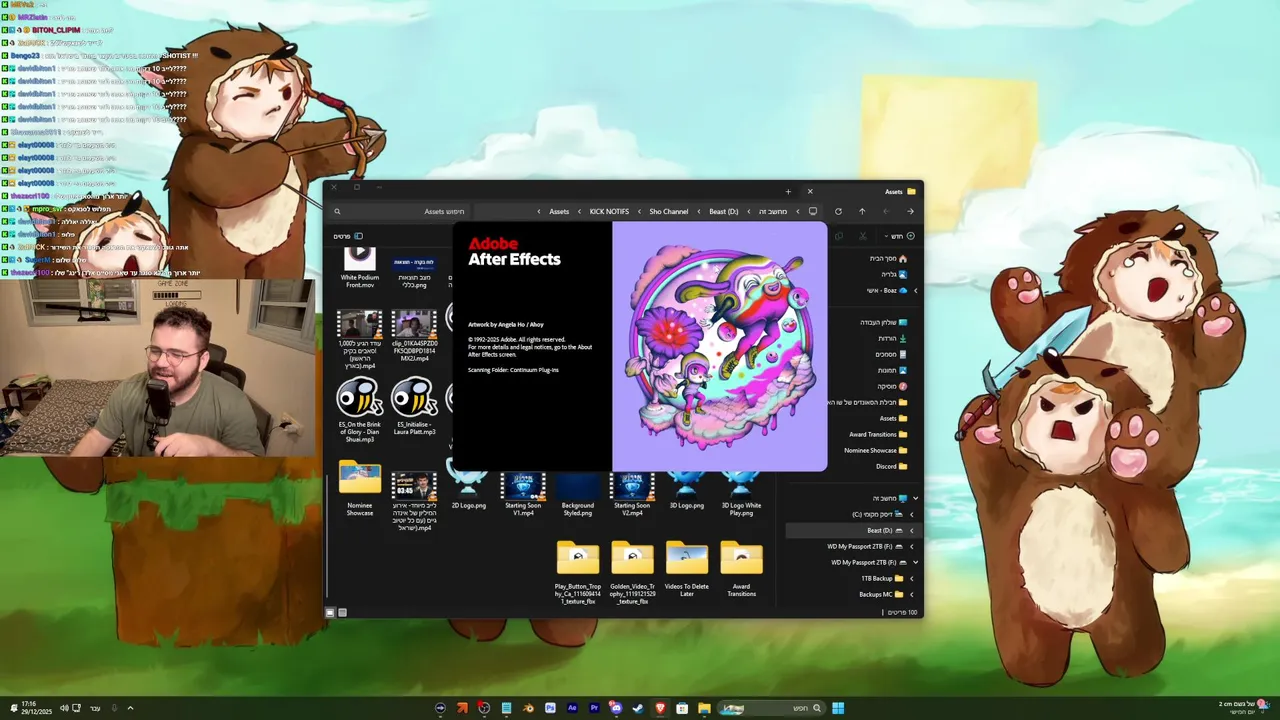Open Discord from the taskbar

tap(616, 708)
